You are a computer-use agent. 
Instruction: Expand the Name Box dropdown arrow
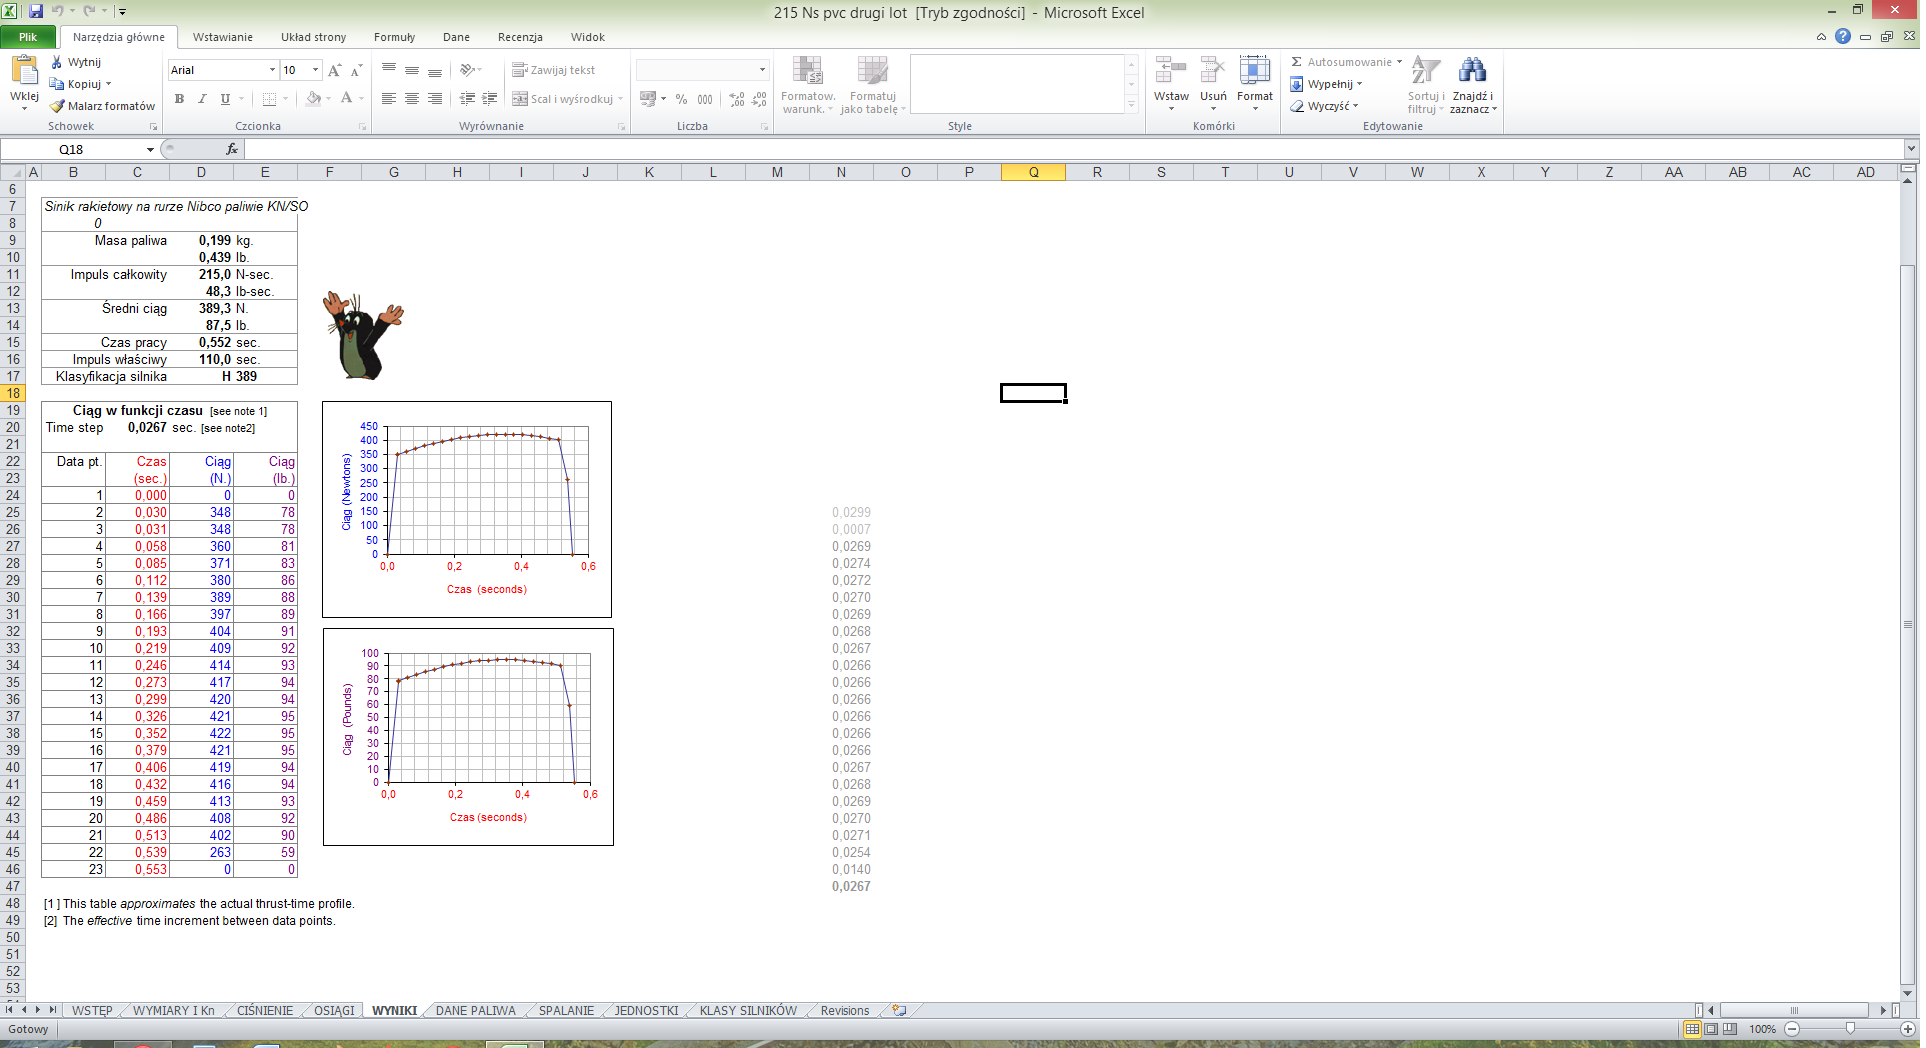[150, 149]
